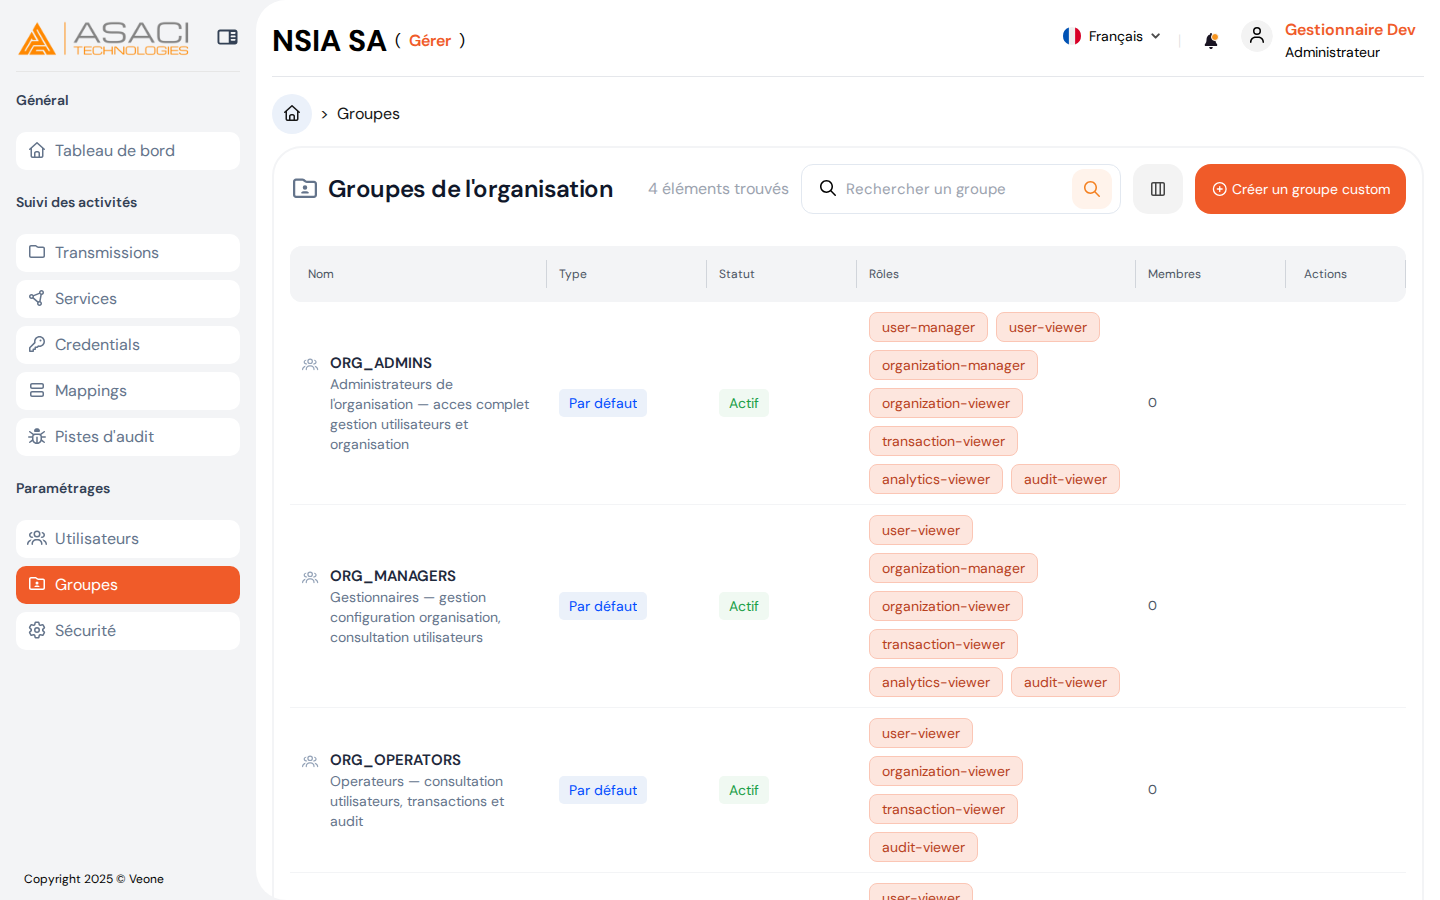Click Actif status badge of ORG_MANAGERS

click(x=744, y=606)
